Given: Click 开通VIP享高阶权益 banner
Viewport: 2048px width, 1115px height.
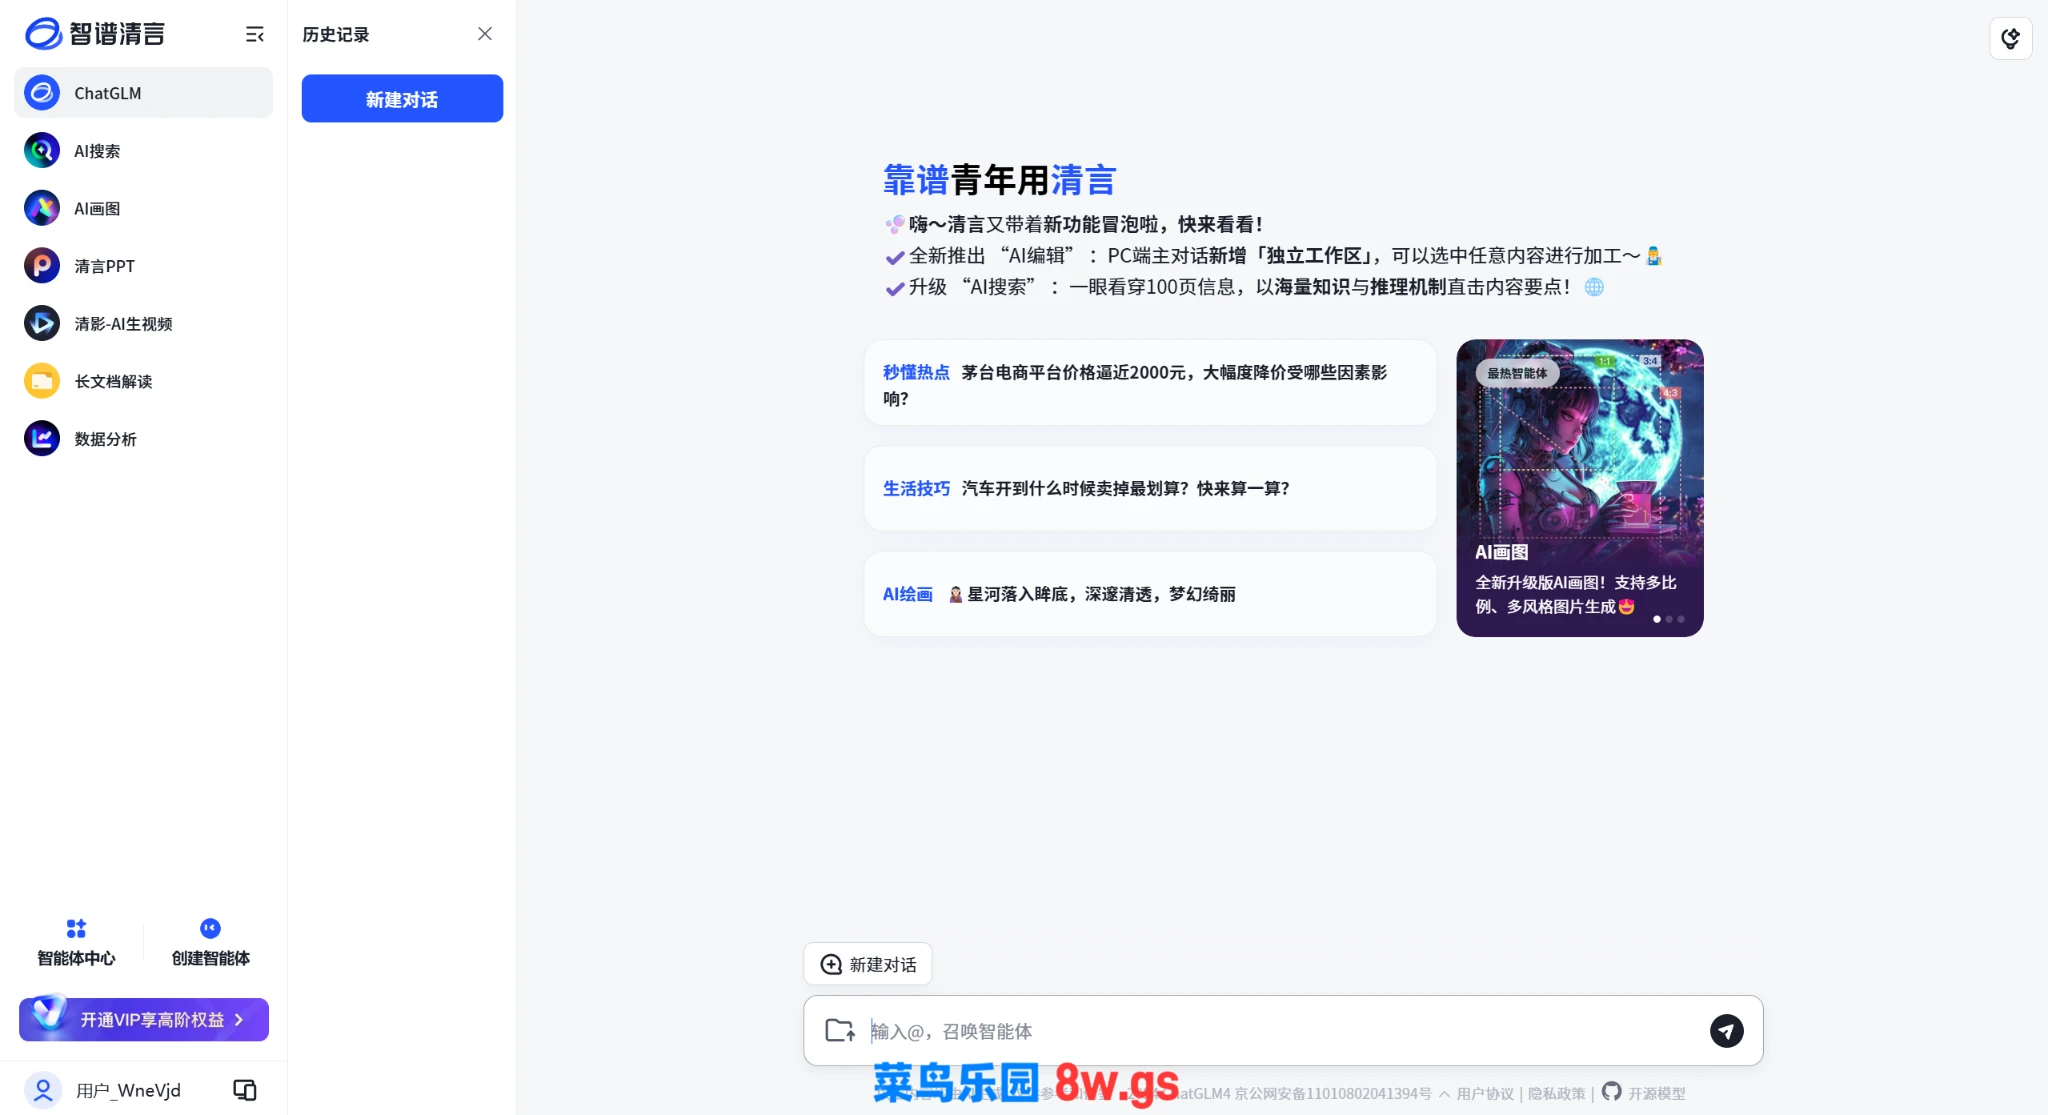Looking at the screenshot, I should coord(144,1019).
